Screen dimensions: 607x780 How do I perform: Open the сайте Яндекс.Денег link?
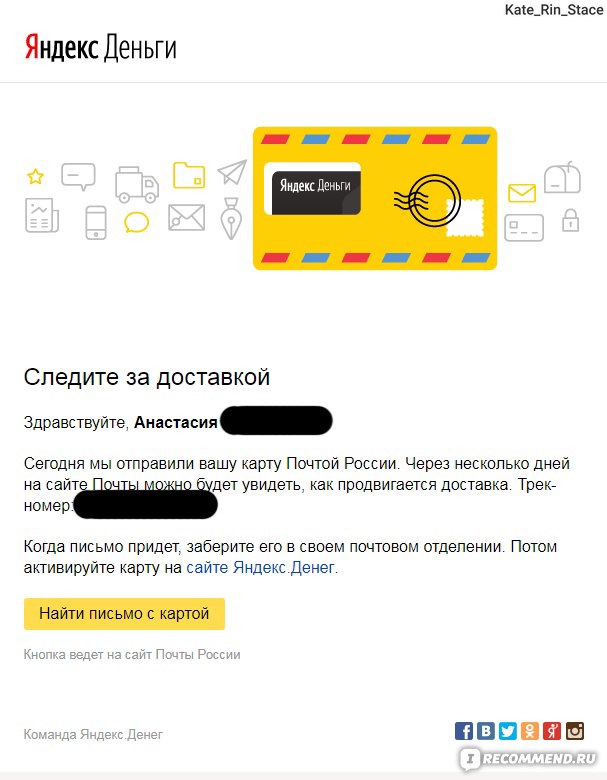click(x=260, y=568)
